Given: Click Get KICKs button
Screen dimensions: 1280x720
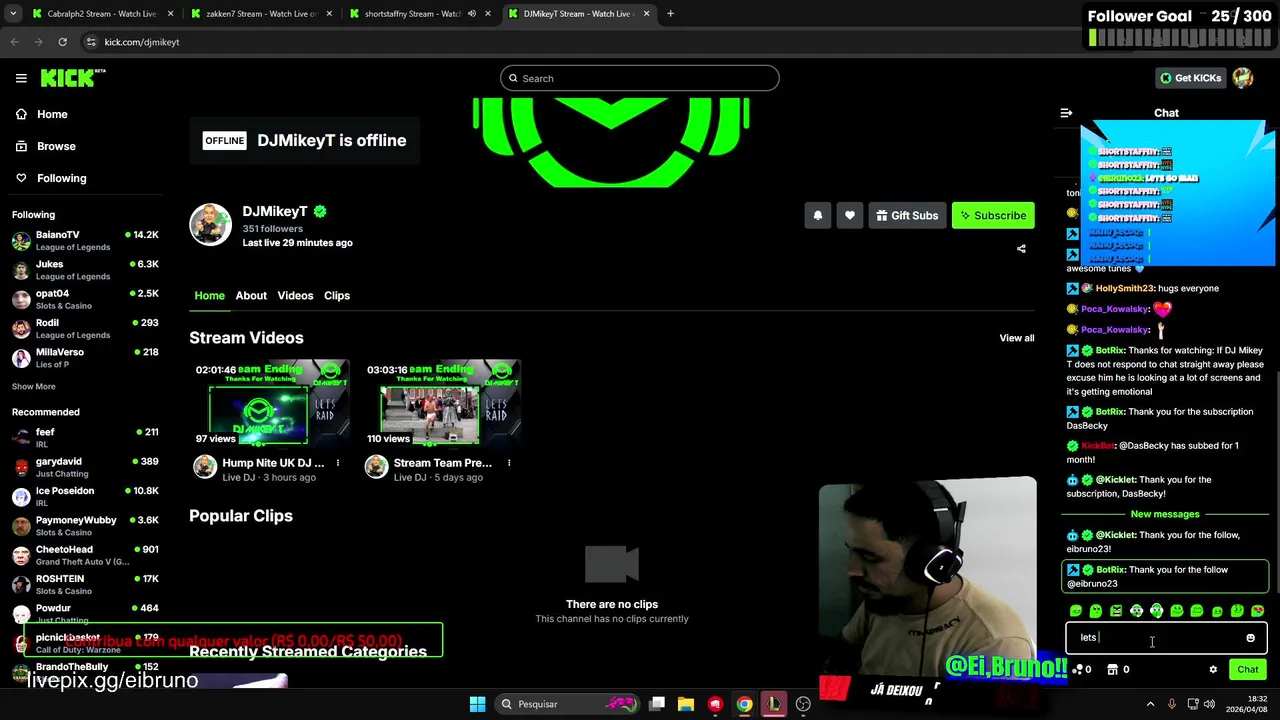Looking at the screenshot, I should [1190, 78].
